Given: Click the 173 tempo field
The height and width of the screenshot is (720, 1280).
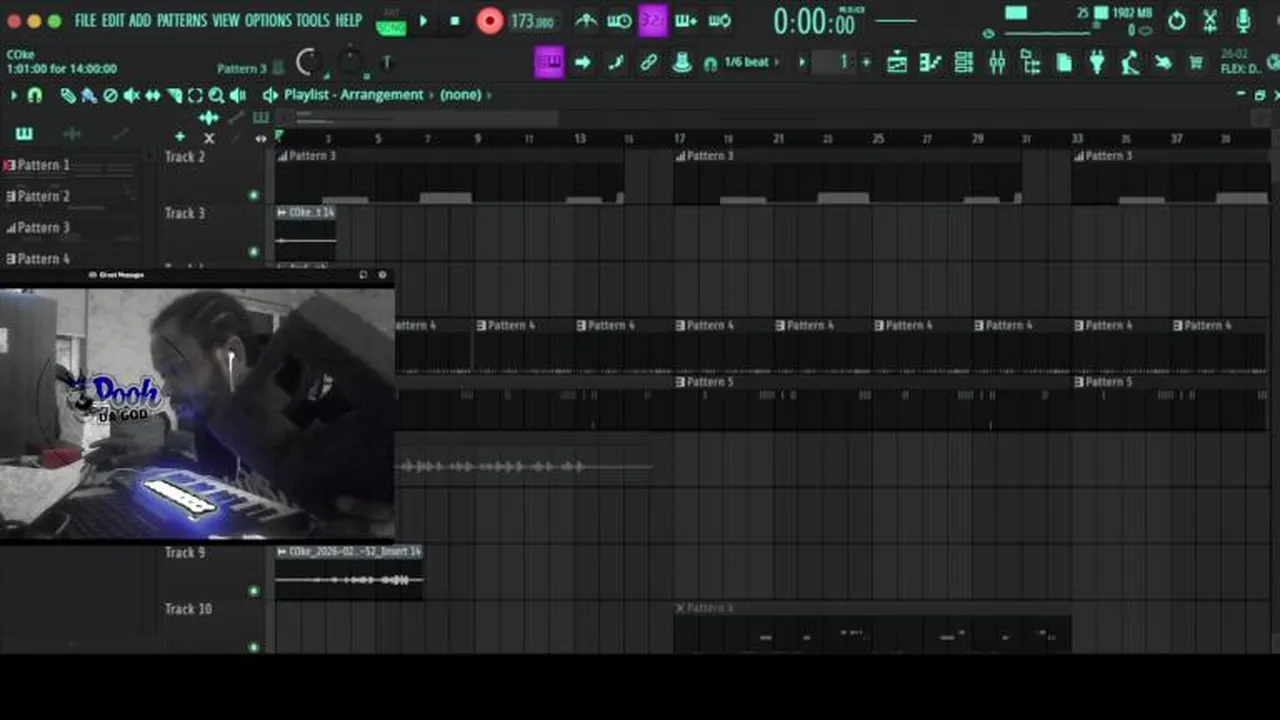Looking at the screenshot, I should [x=532, y=21].
